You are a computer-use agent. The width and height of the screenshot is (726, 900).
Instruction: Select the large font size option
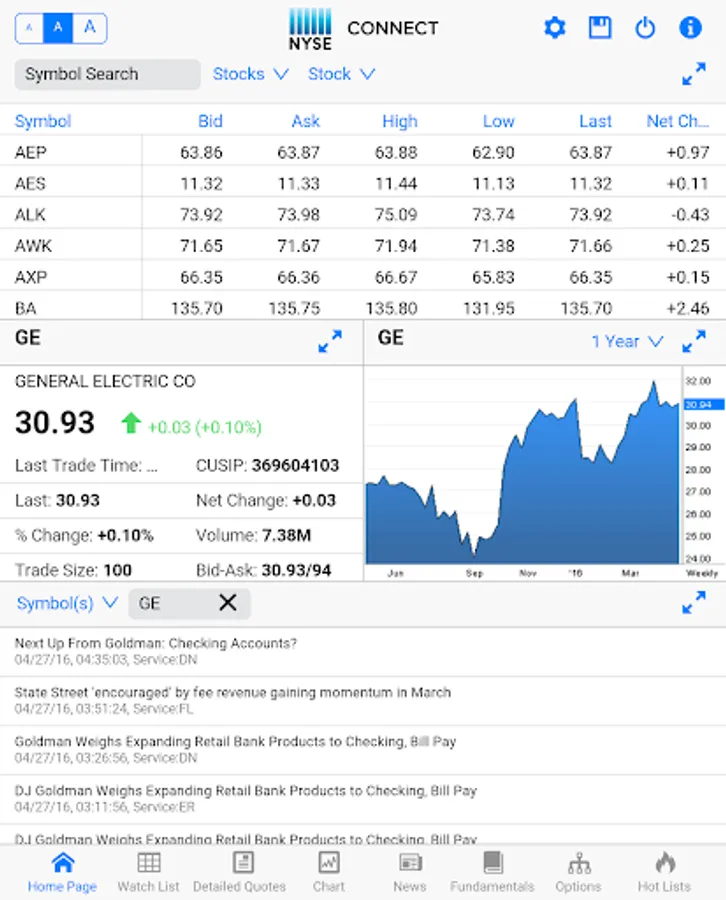(90, 28)
